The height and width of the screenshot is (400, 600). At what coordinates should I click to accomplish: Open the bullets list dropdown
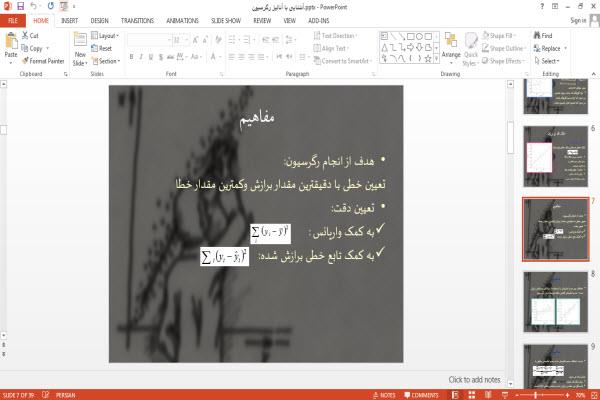click(x=239, y=40)
